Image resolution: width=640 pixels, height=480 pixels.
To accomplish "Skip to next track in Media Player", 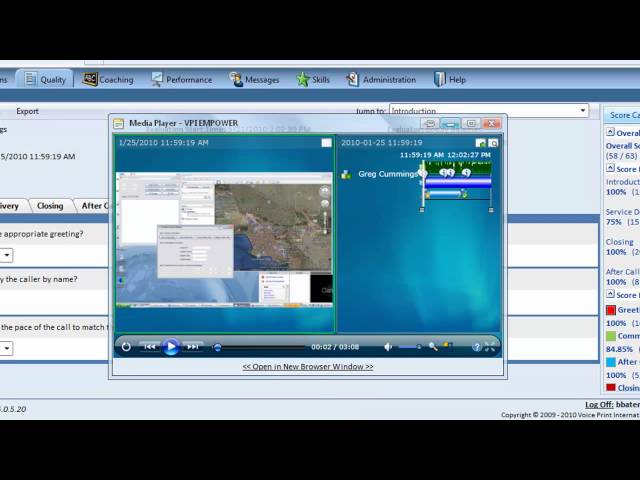I will coord(192,347).
